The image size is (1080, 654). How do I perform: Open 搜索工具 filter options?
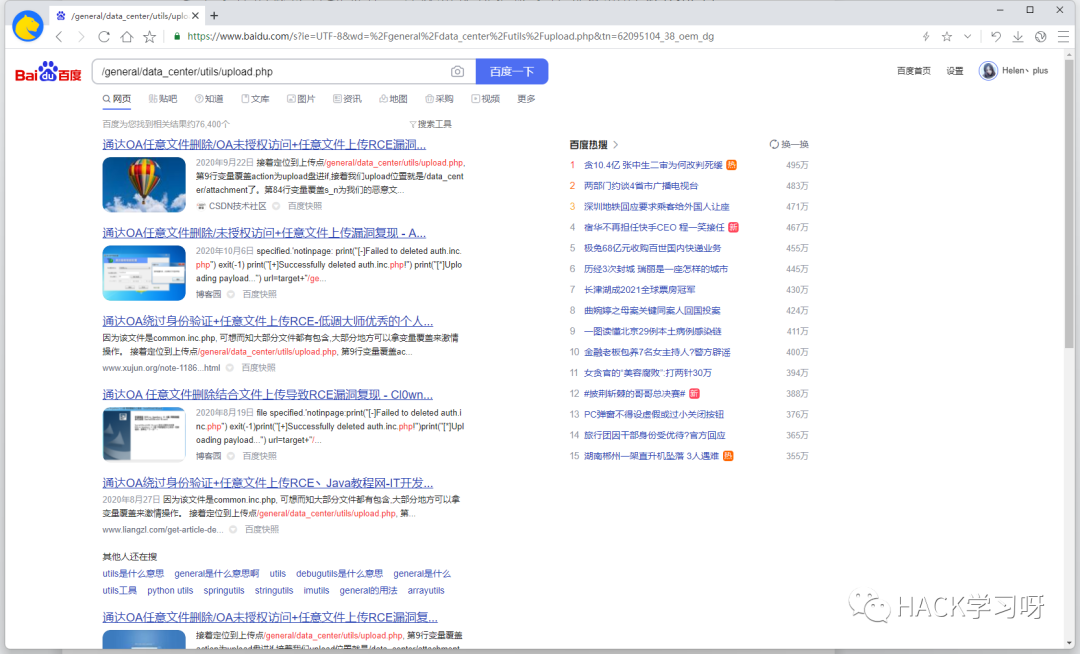430,124
